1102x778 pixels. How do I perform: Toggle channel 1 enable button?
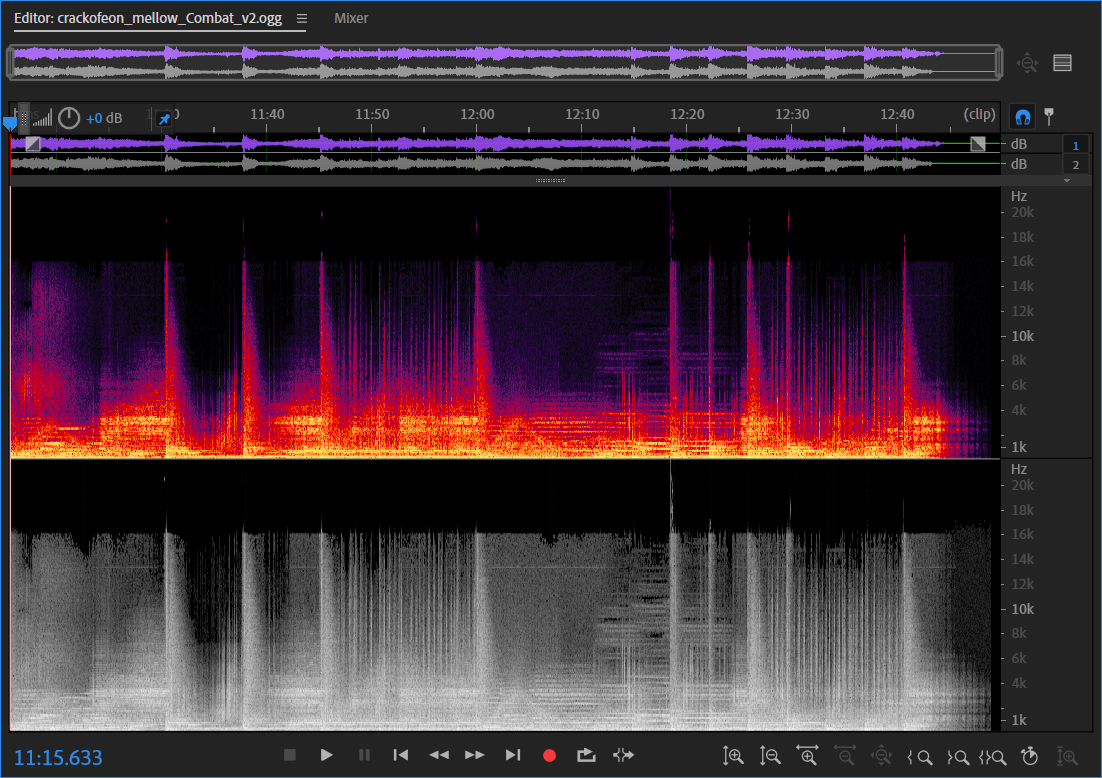click(1075, 145)
